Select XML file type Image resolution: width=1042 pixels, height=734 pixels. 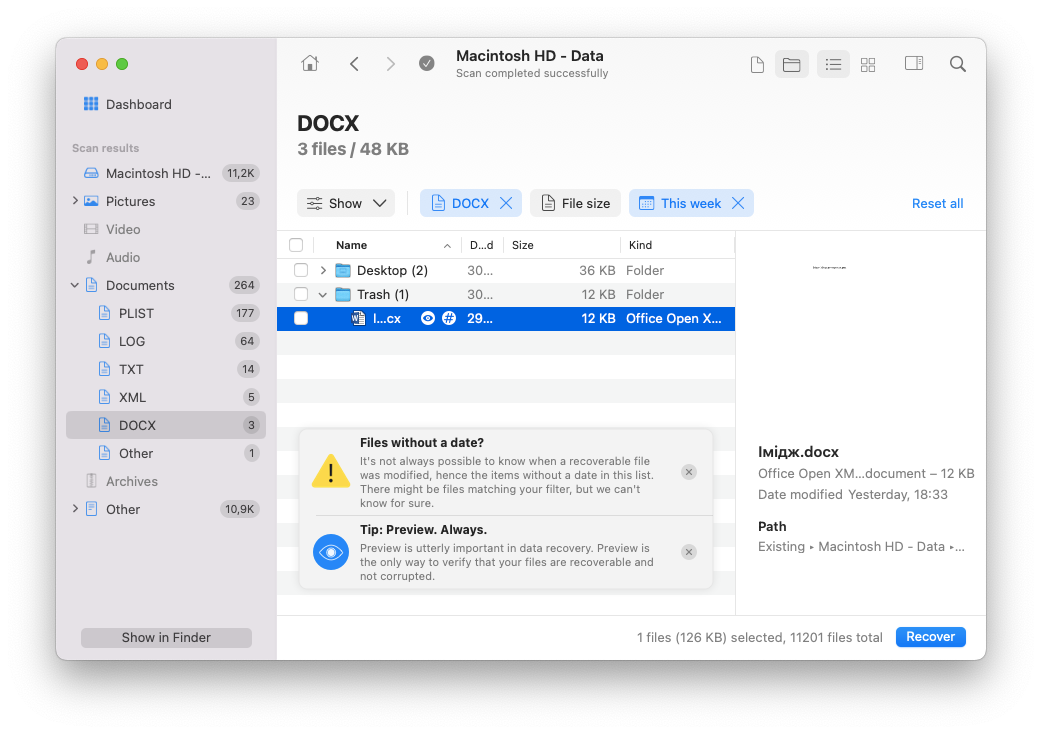(166, 397)
